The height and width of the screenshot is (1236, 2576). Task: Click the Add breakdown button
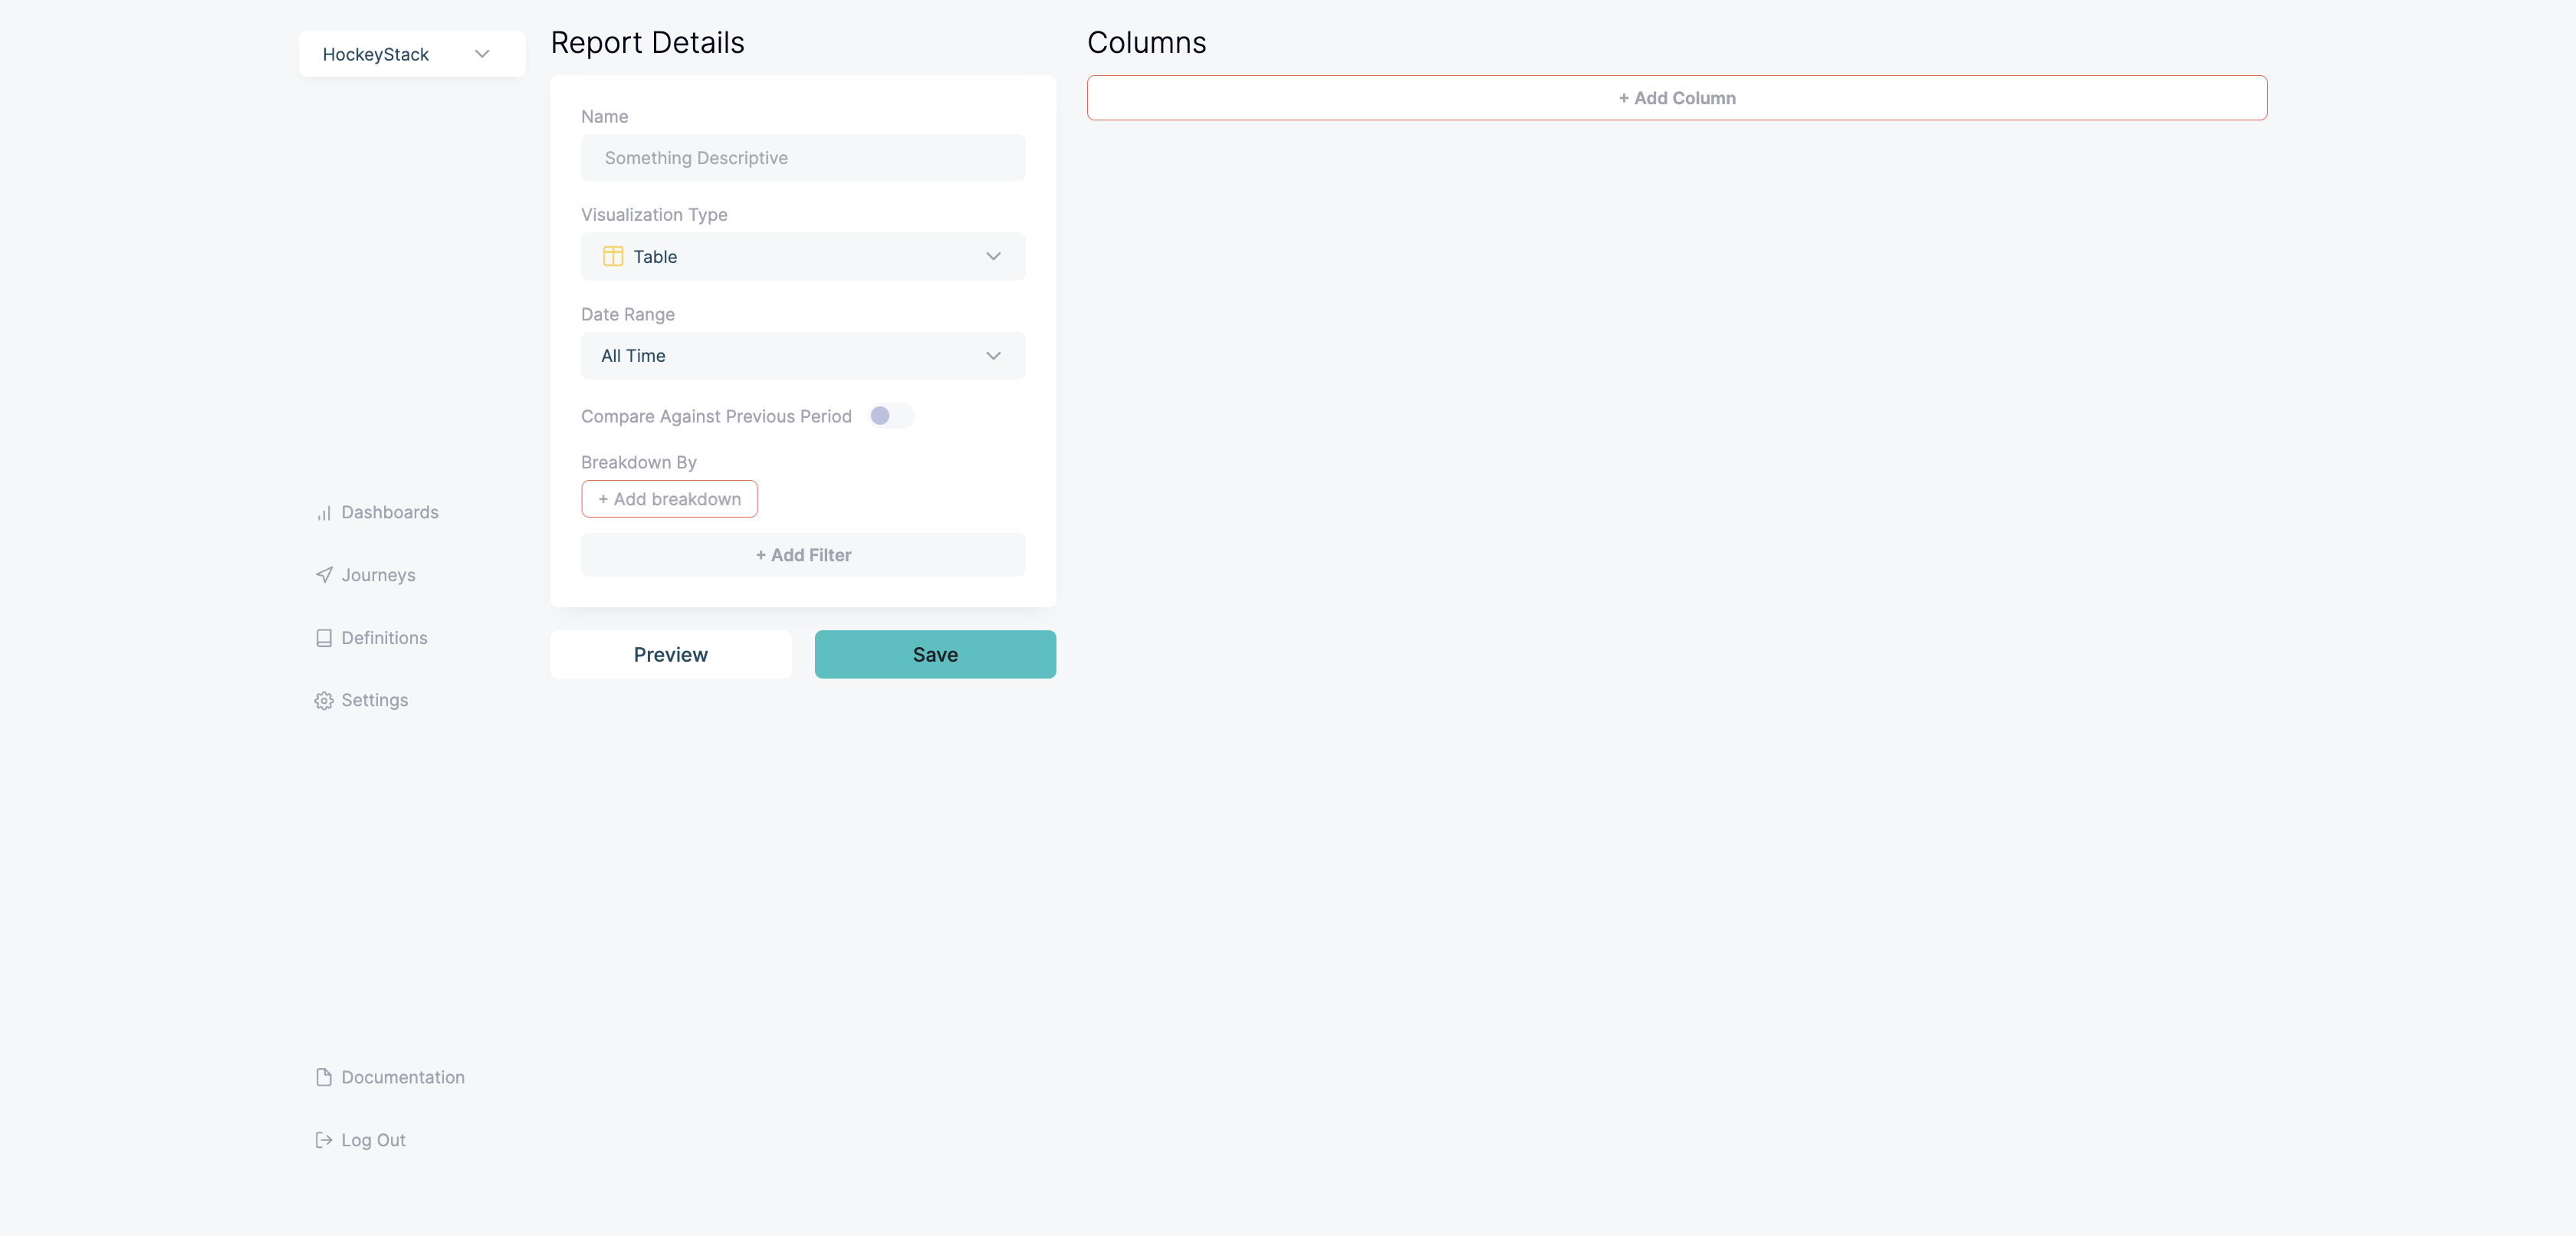coord(669,498)
